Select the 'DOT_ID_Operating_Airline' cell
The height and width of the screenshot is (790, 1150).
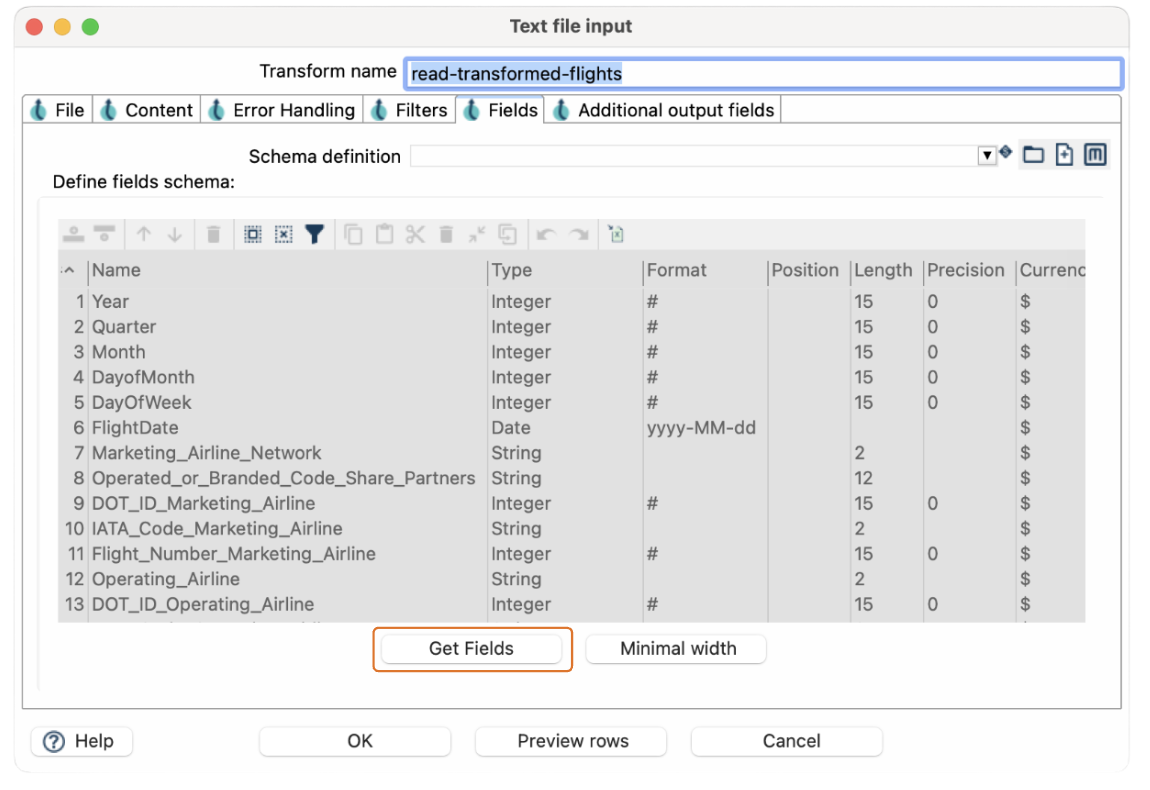pyautogui.click(x=288, y=604)
